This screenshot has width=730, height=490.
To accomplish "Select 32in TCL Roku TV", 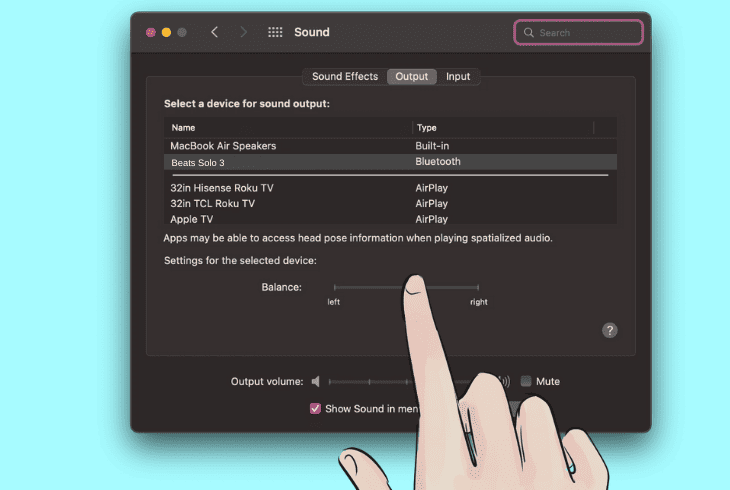I will click(x=390, y=204).
